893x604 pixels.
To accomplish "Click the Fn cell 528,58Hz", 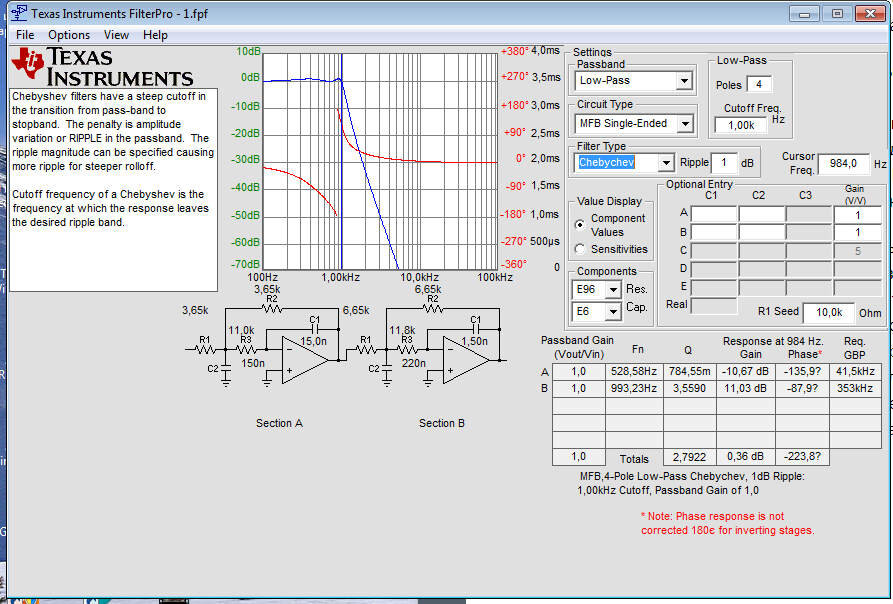I will 634,372.
